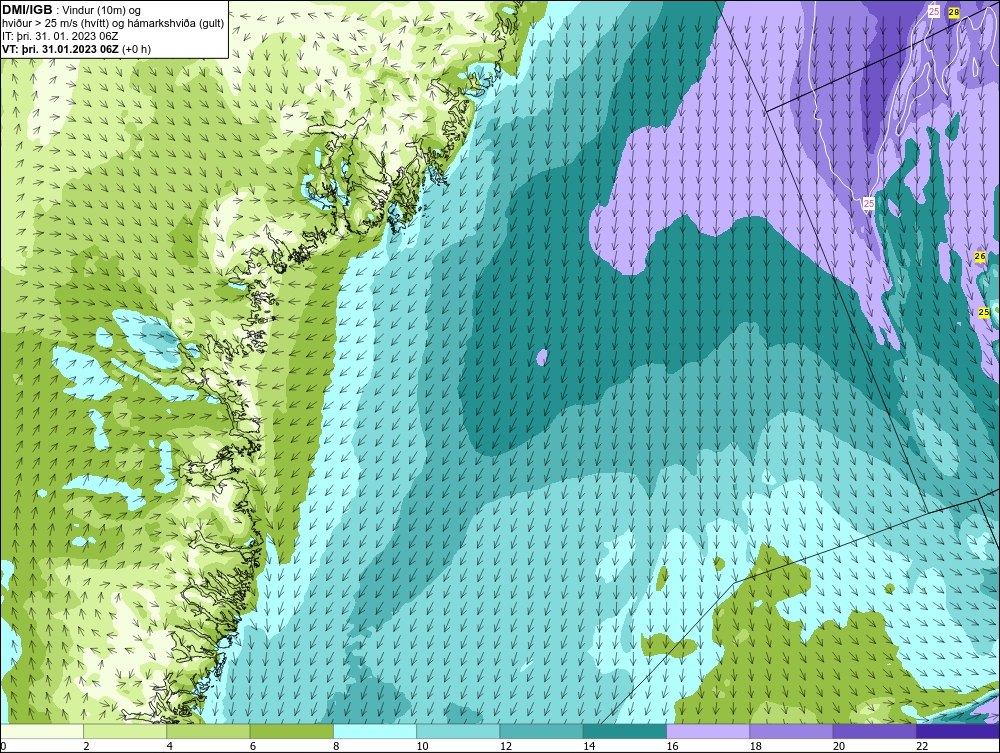Image resolution: width=1000 pixels, height=753 pixels.
Task: Click the legend scale value "0"
Action: (x=3, y=746)
